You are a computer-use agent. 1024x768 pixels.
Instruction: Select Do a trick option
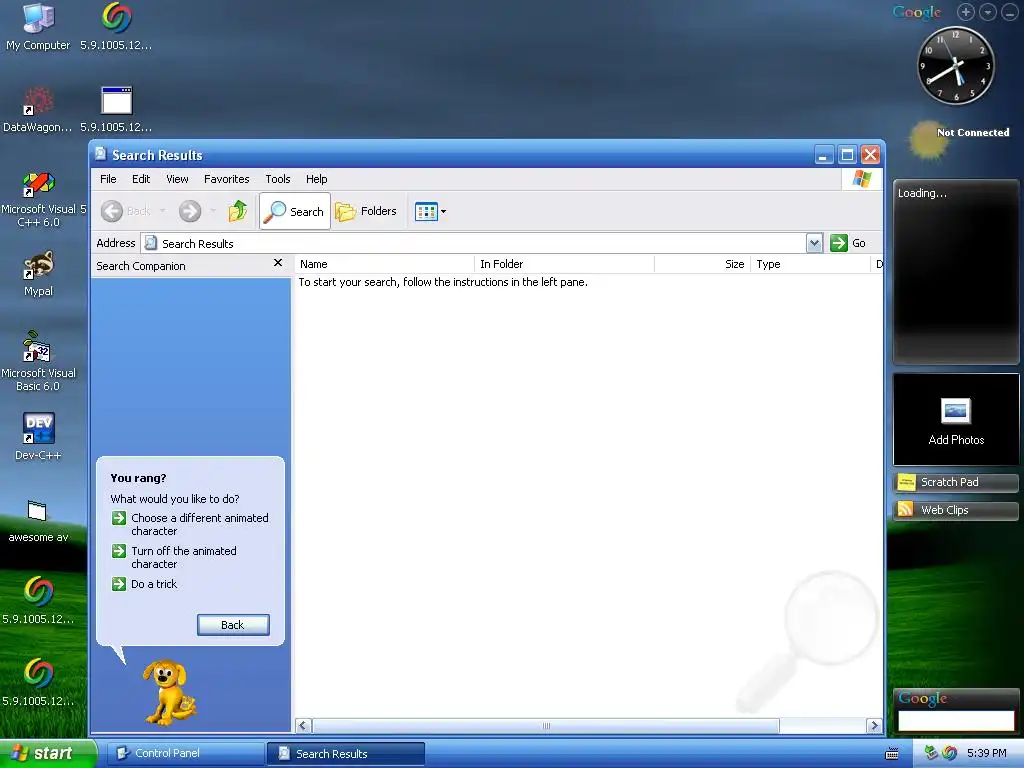point(145,584)
